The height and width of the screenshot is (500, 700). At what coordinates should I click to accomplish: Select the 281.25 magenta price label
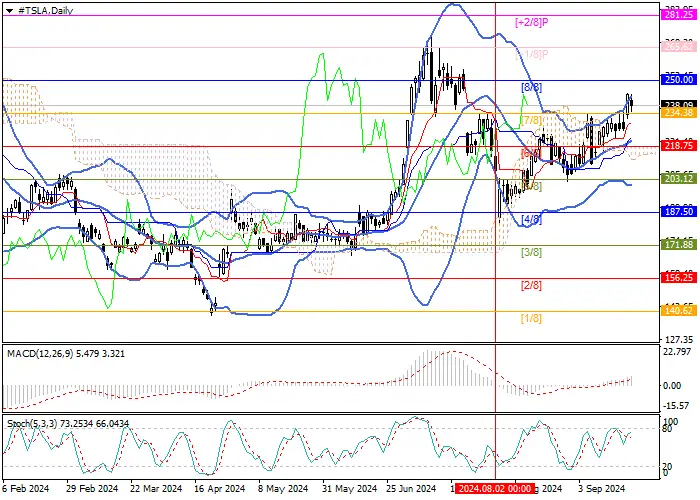(x=679, y=15)
